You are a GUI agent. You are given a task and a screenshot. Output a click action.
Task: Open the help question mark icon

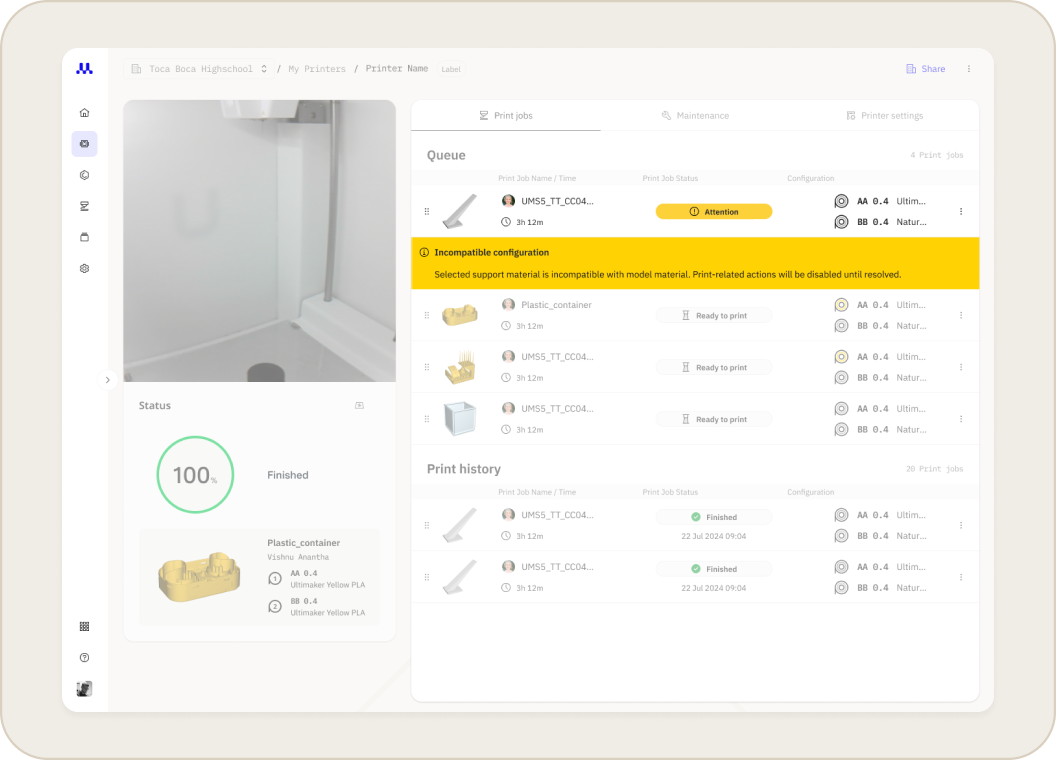pyautogui.click(x=84, y=658)
